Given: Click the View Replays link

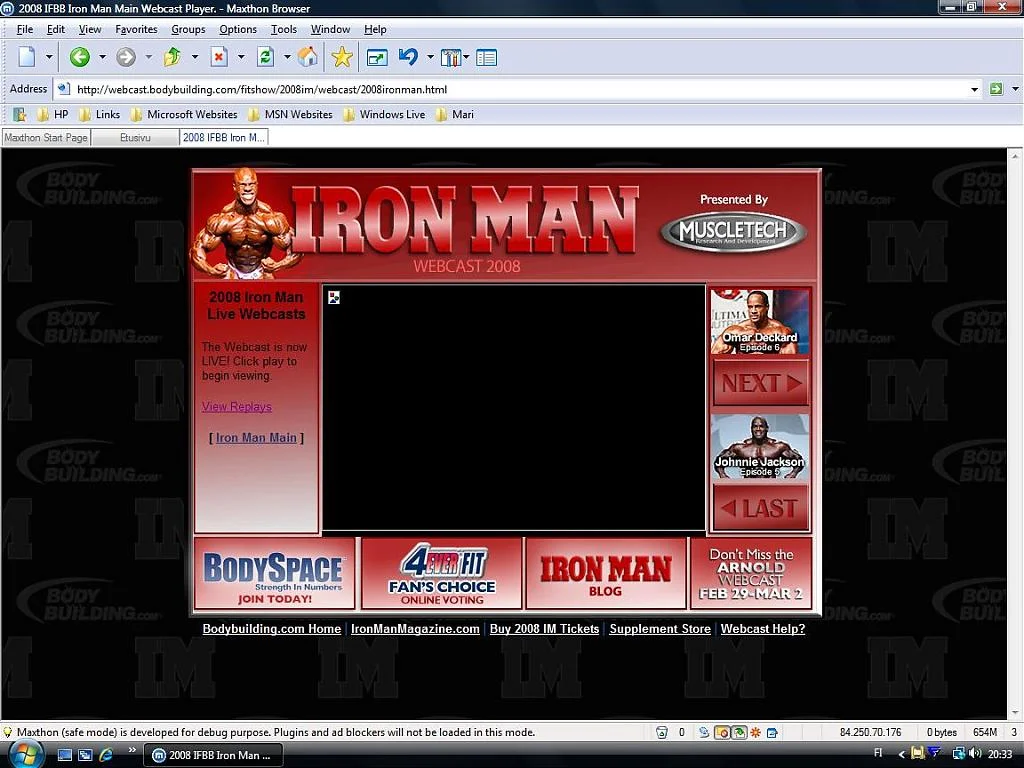Looking at the screenshot, I should tap(237, 406).
